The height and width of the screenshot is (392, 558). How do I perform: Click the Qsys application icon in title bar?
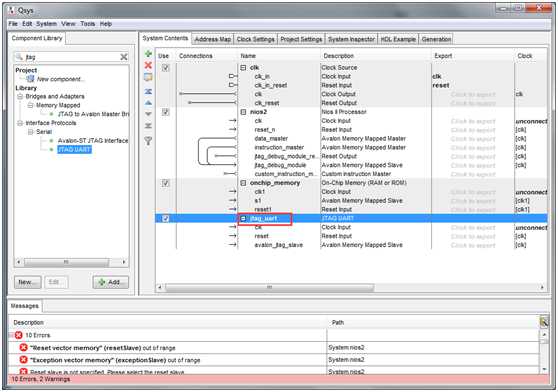point(12,10)
